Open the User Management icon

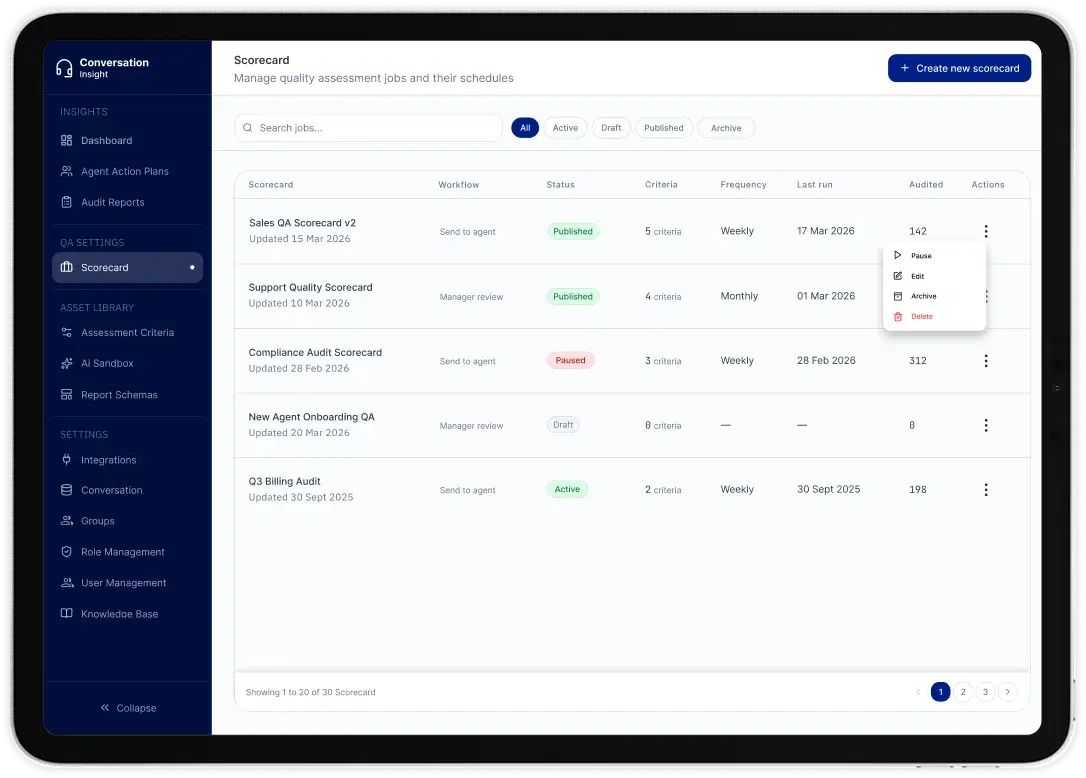tap(66, 583)
